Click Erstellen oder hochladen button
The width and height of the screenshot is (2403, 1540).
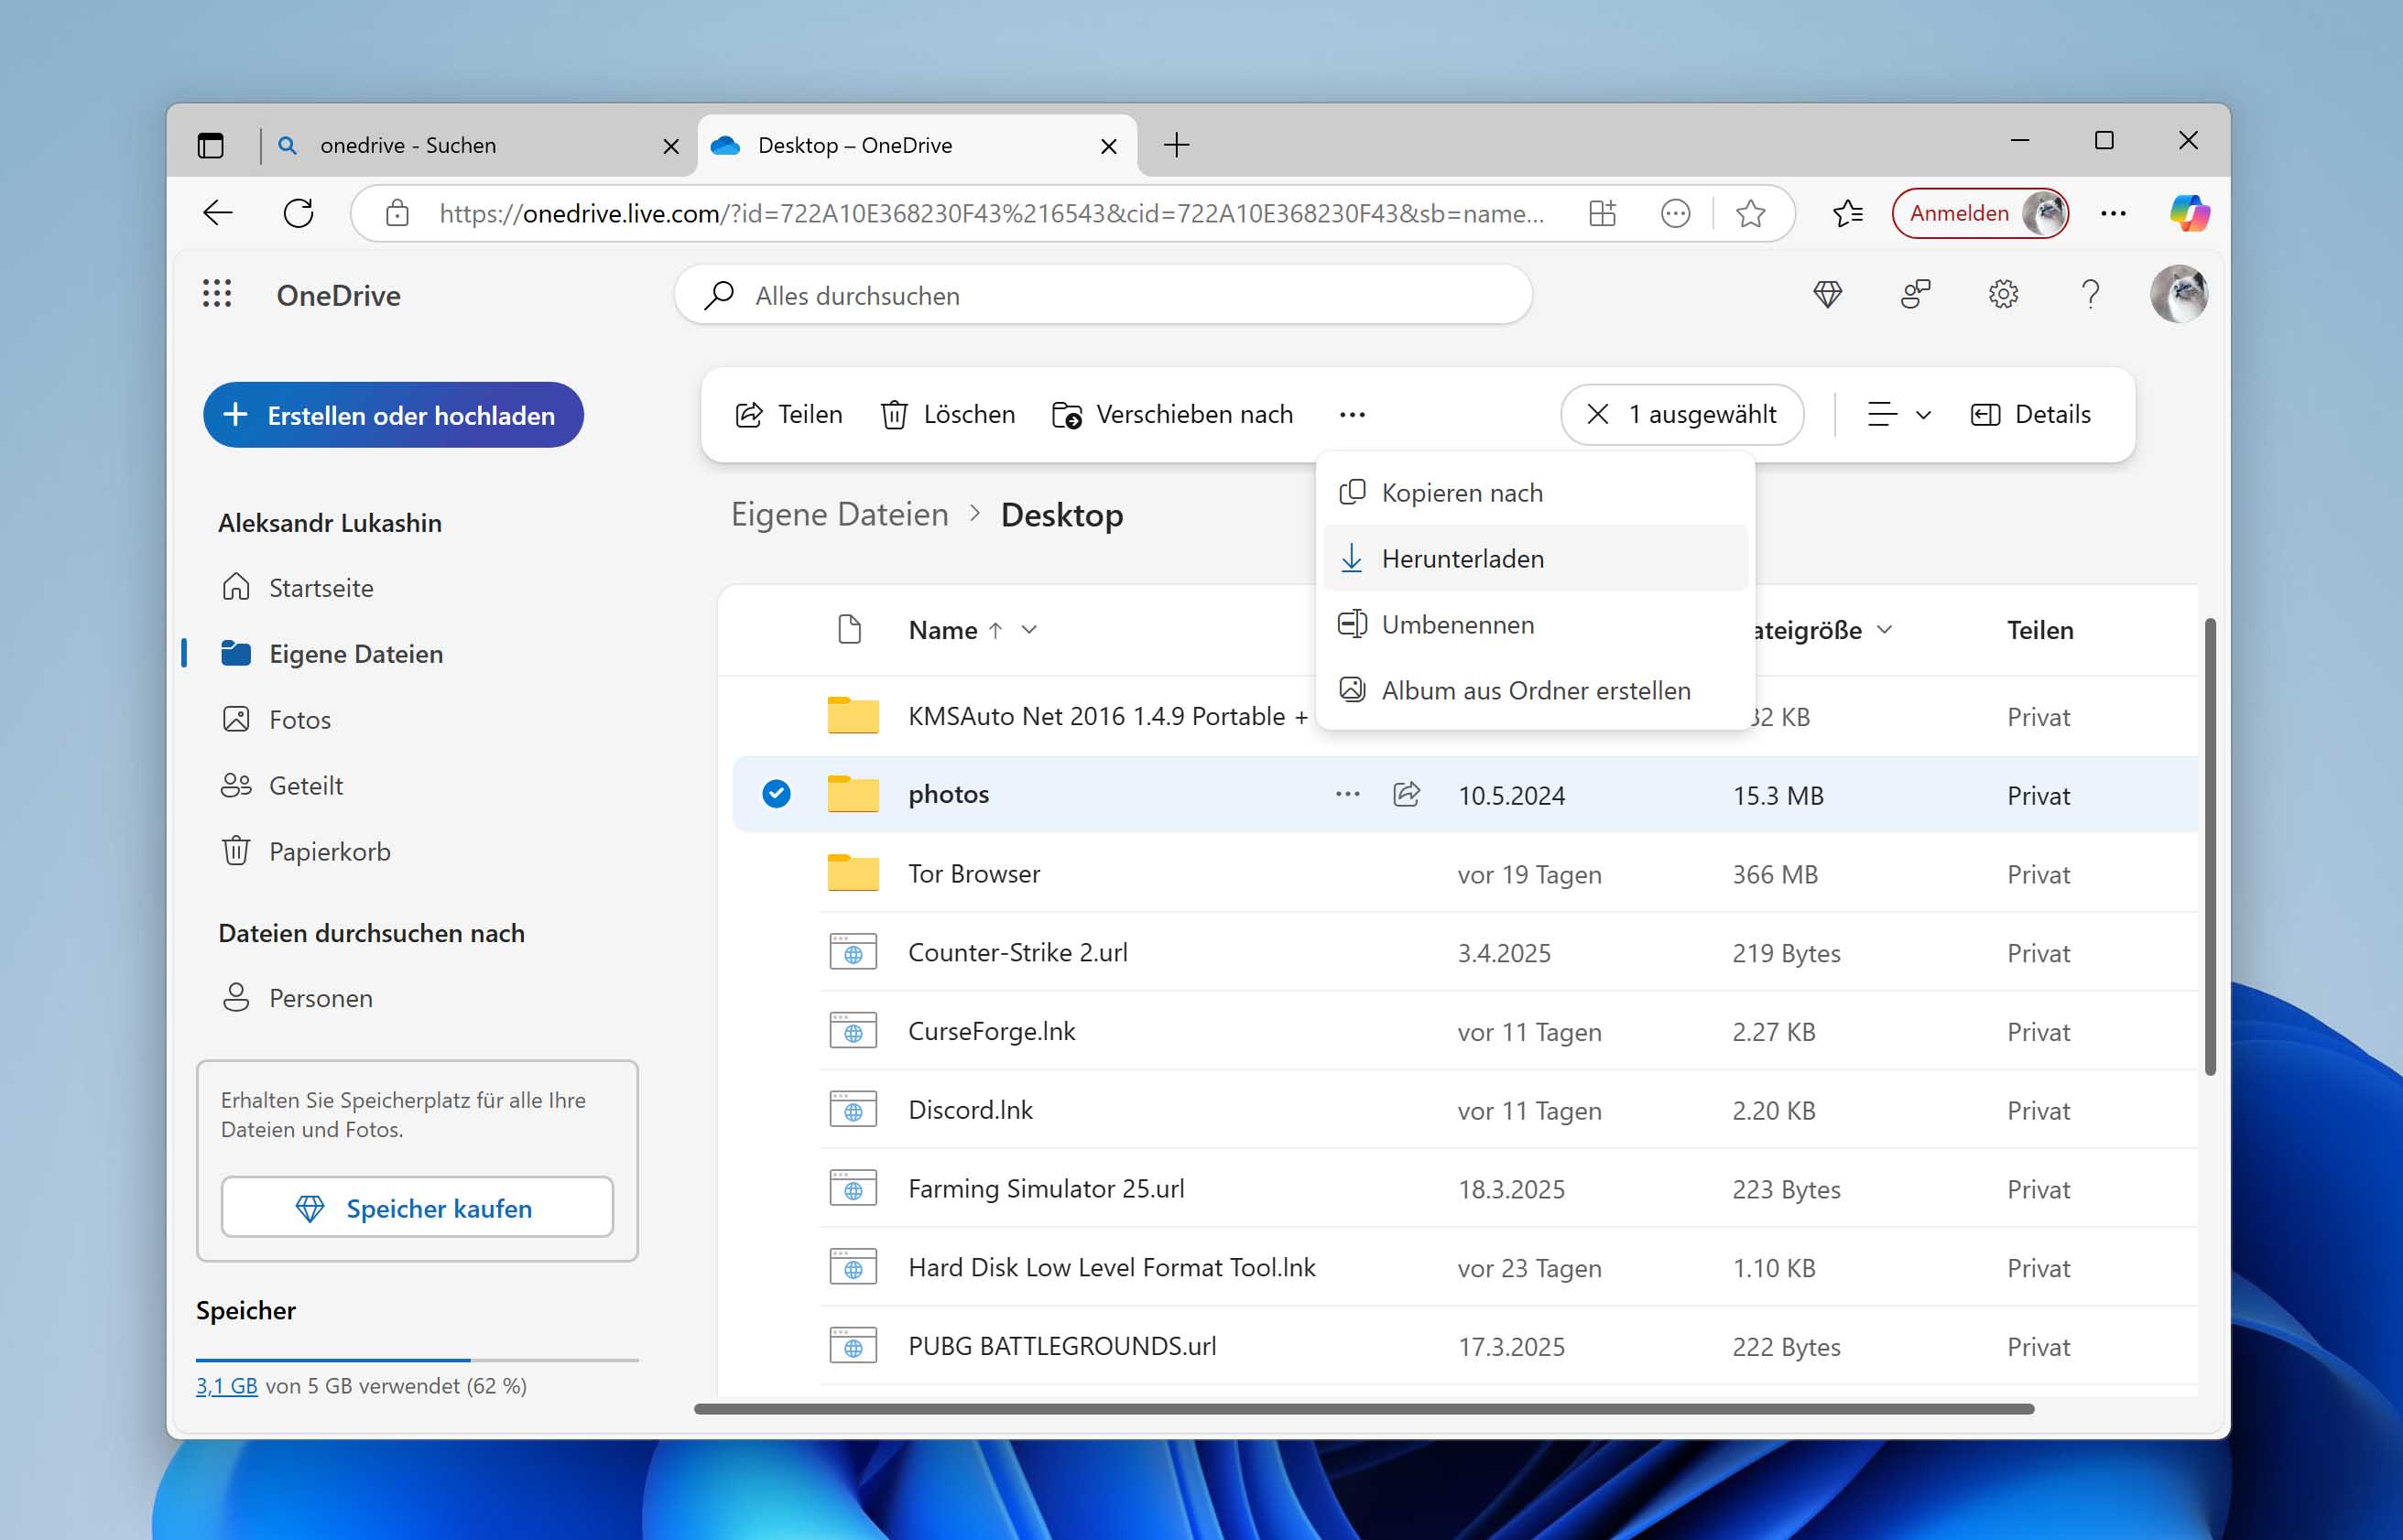click(x=393, y=415)
